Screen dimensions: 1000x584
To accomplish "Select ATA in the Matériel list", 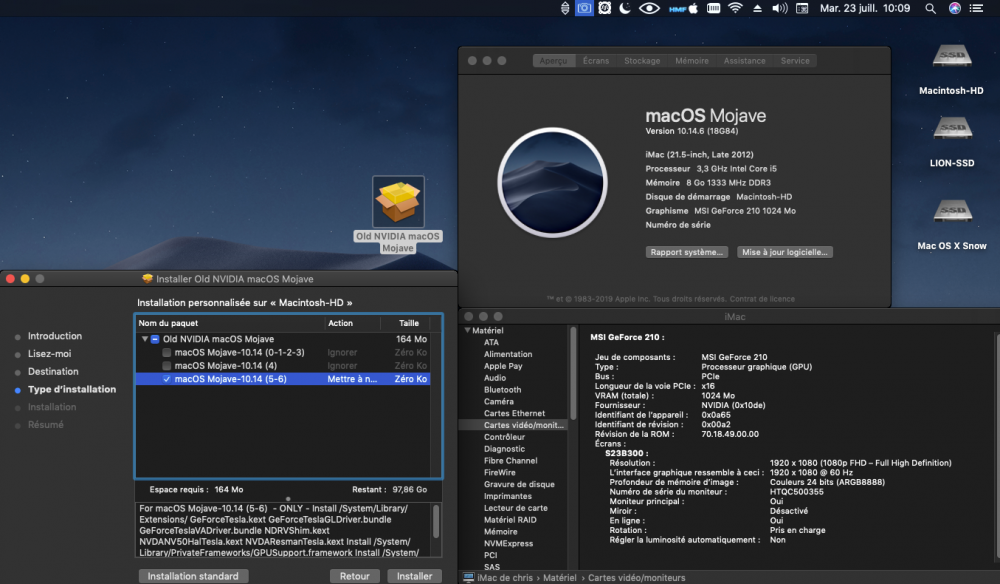I will tap(491, 342).
